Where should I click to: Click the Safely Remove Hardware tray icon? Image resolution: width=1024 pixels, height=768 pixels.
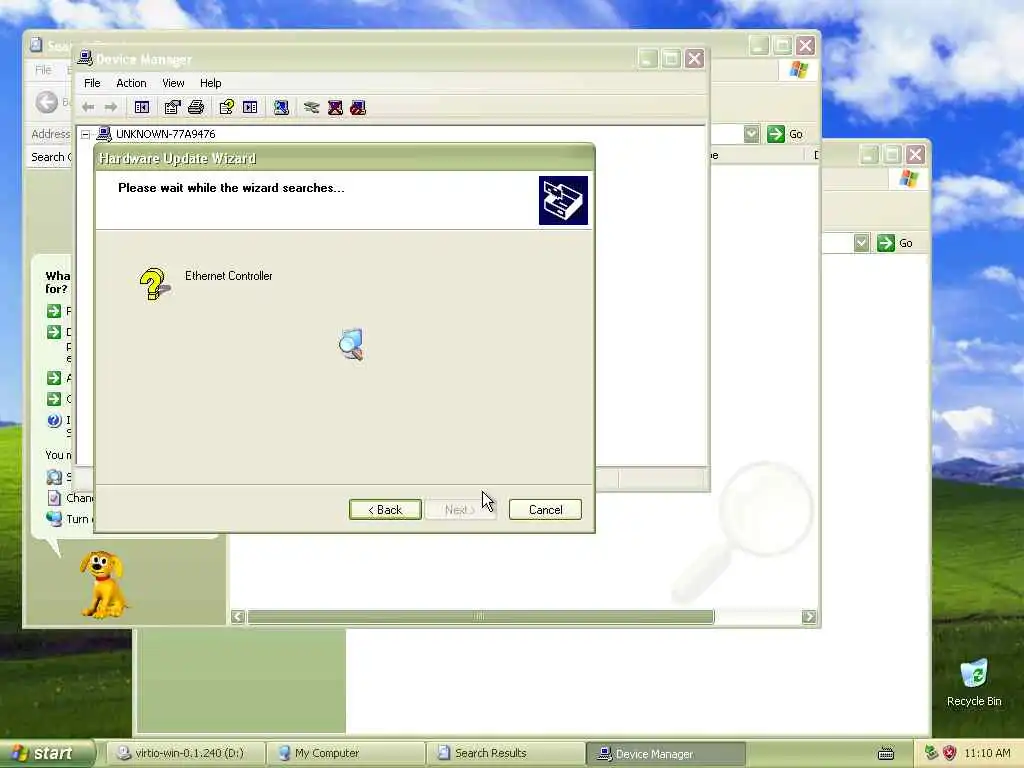coord(931,753)
